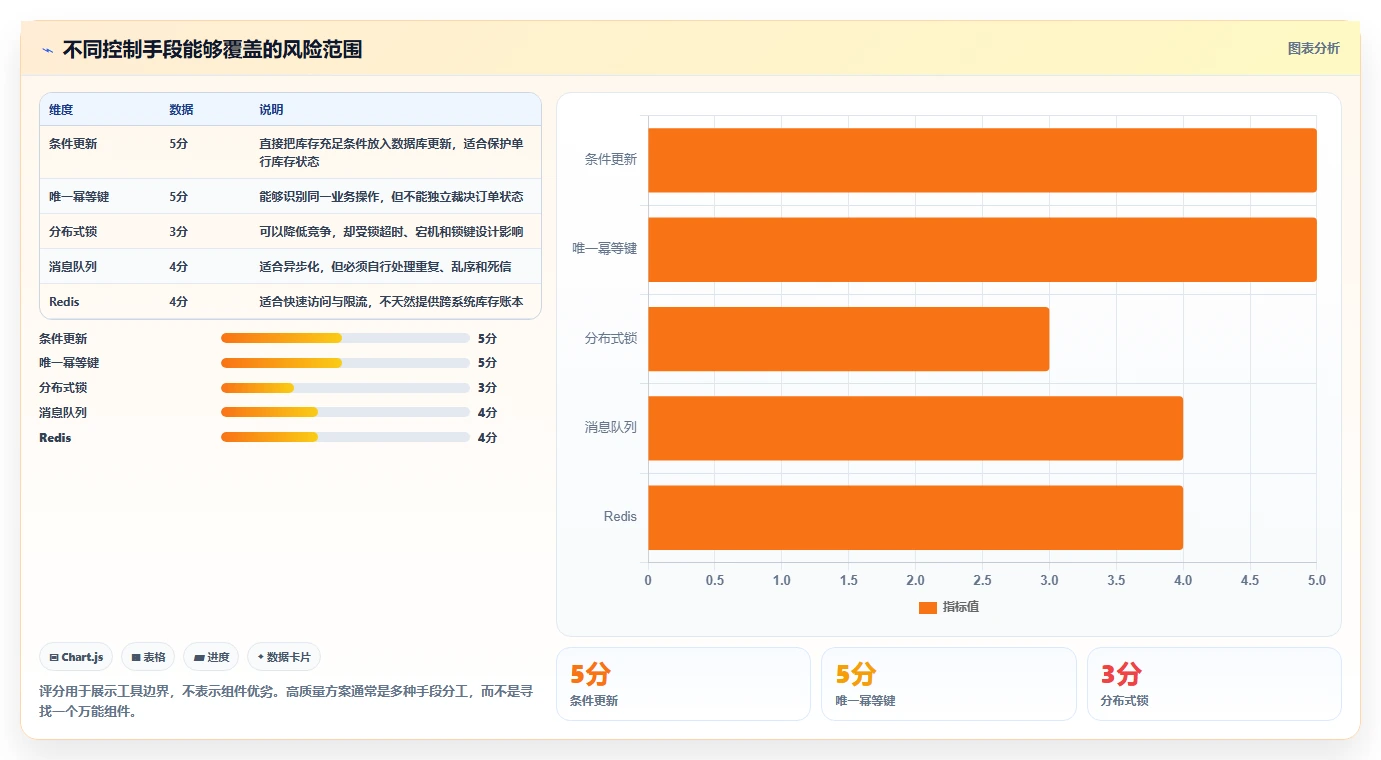
Task: Click the description starting 适合快速访问与限流
Action: tap(391, 301)
